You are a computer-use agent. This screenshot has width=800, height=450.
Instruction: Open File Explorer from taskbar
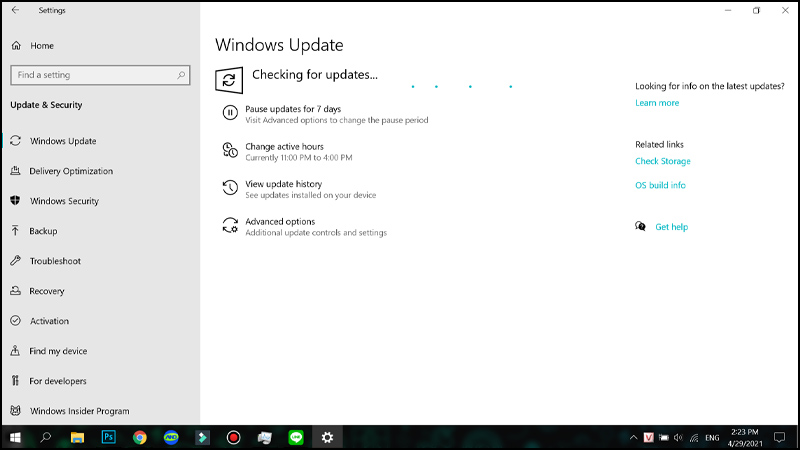[x=77, y=437]
